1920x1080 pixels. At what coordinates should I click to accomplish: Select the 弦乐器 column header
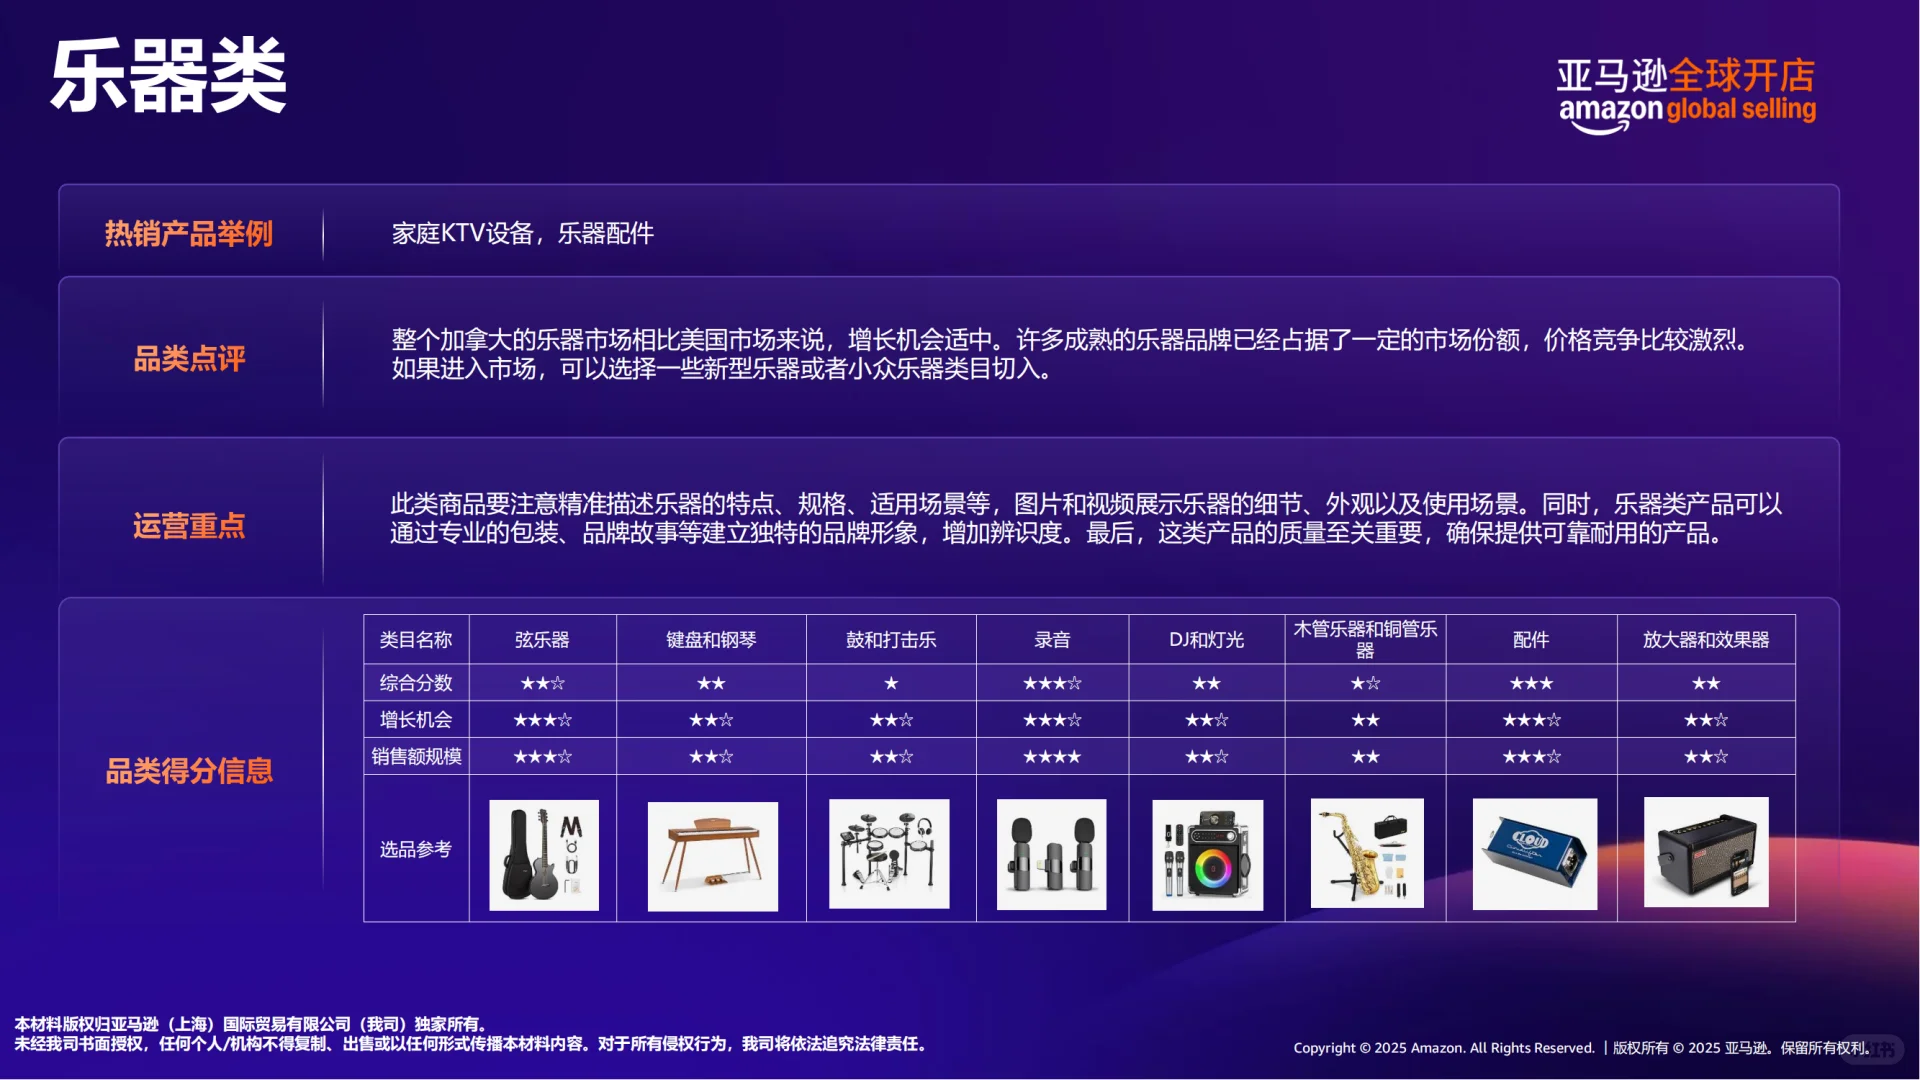[x=542, y=639]
